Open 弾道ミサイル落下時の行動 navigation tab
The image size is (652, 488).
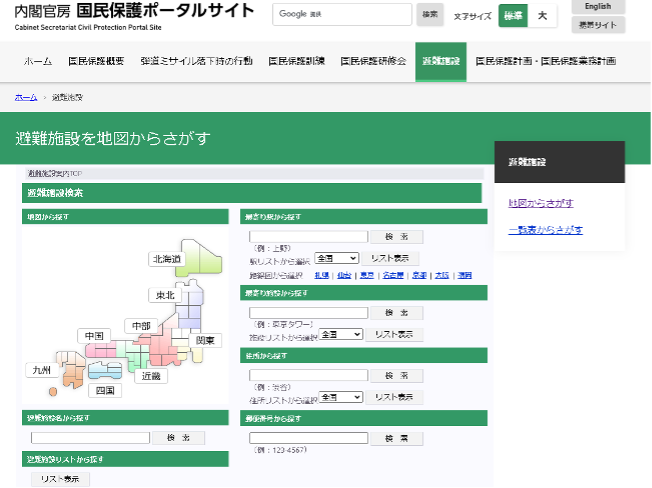[x=196, y=61]
